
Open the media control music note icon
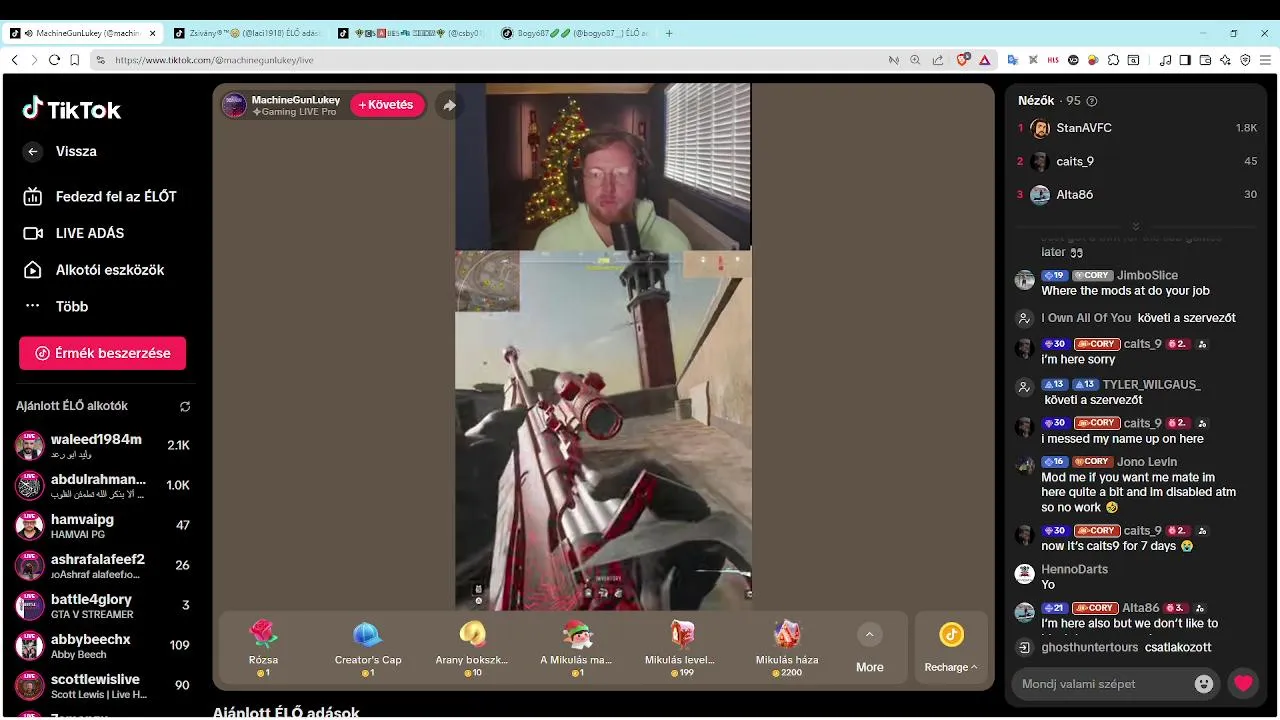(x=1165, y=60)
